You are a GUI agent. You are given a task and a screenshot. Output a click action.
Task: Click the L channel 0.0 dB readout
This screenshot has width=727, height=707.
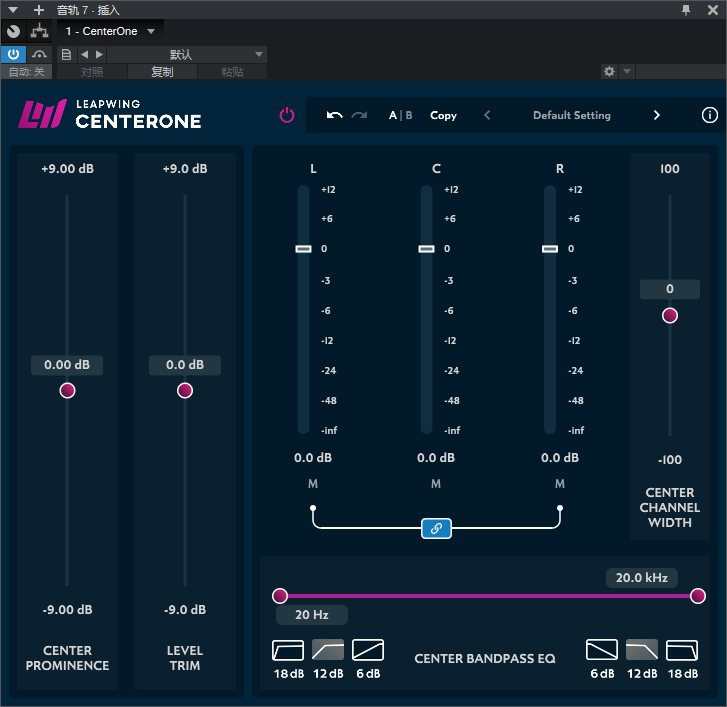(x=313, y=458)
